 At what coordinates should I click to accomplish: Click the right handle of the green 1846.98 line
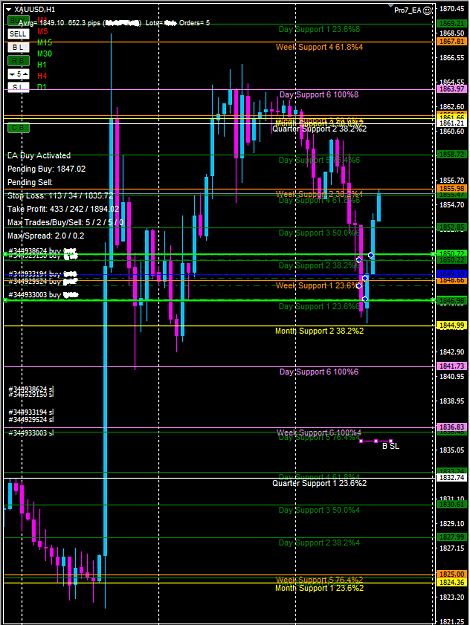433,300
